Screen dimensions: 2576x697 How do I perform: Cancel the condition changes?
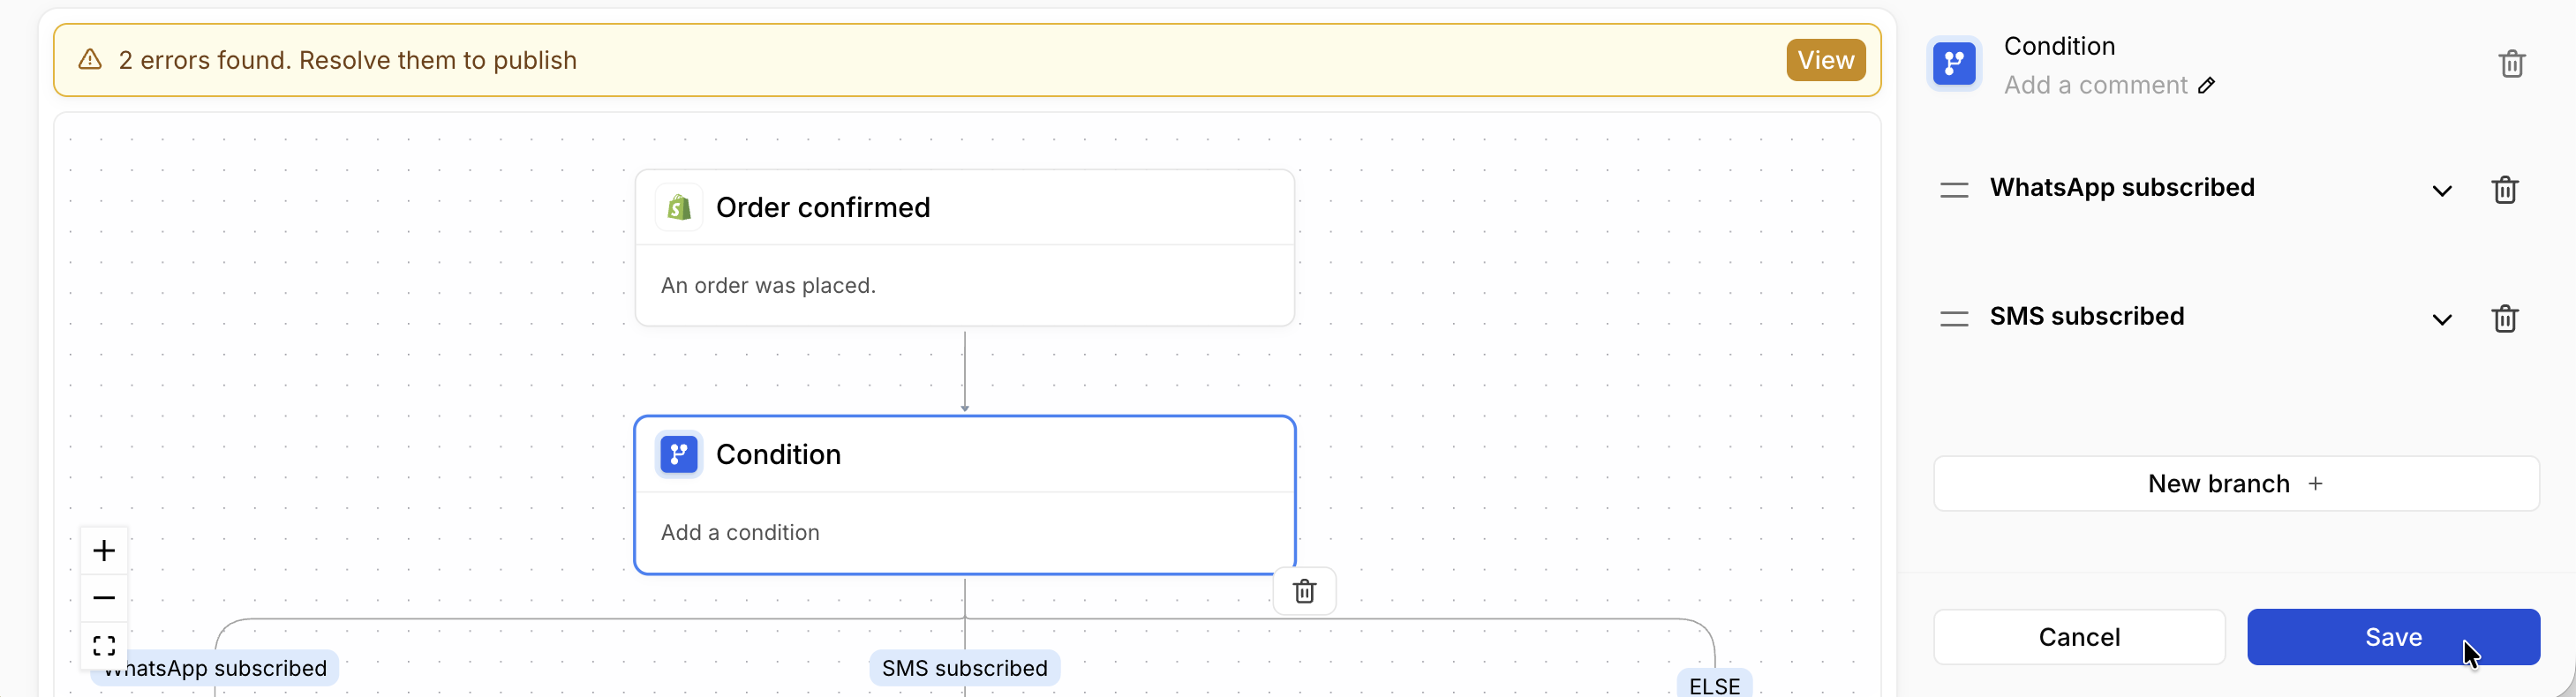(2079, 637)
